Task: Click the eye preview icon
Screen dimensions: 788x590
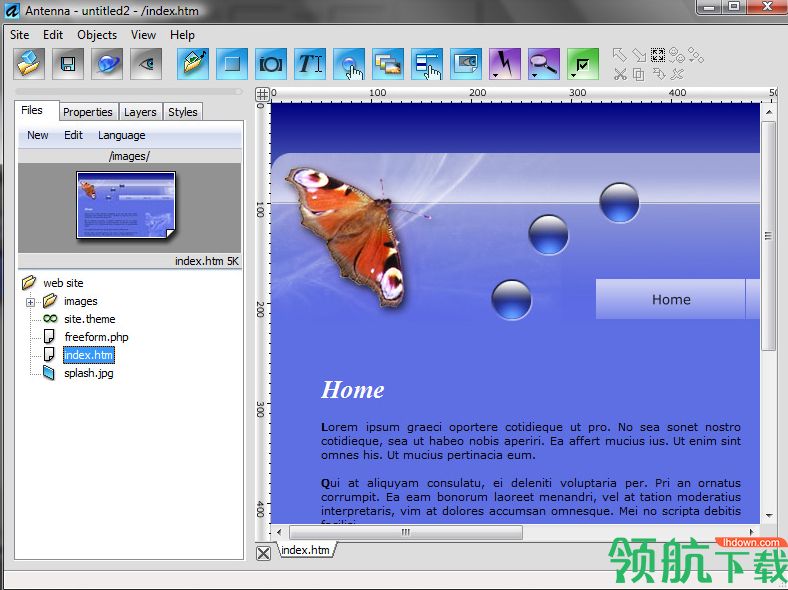Action: pos(146,64)
